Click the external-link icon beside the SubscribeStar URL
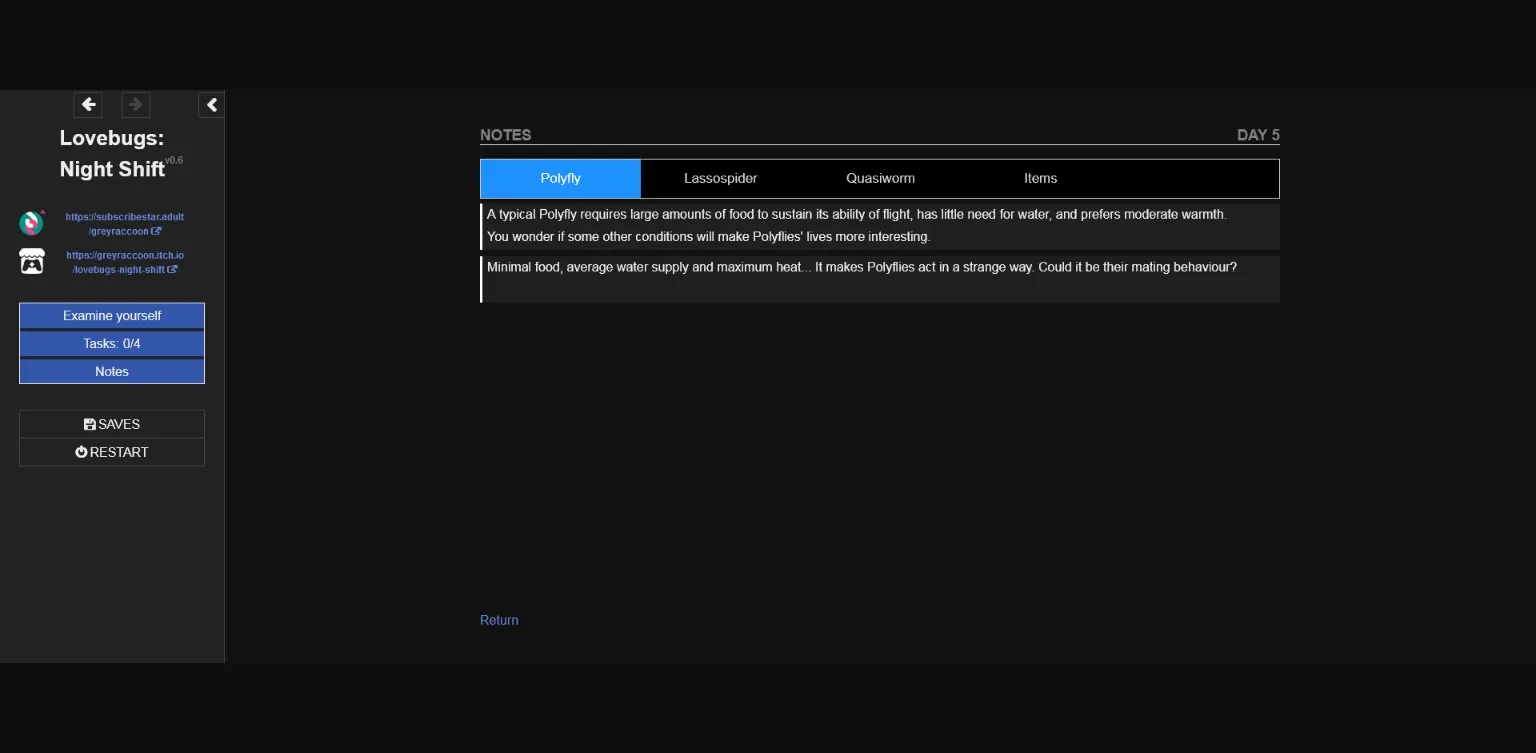This screenshot has width=1536, height=753. 156,231
